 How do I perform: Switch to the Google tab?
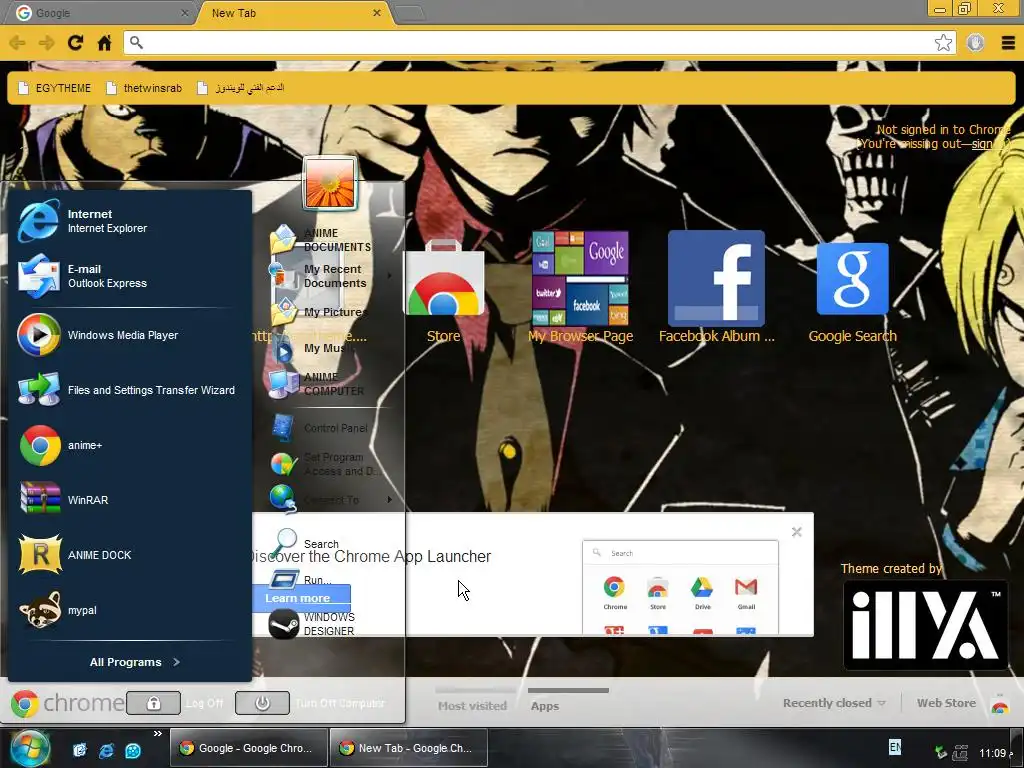pos(99,12)
